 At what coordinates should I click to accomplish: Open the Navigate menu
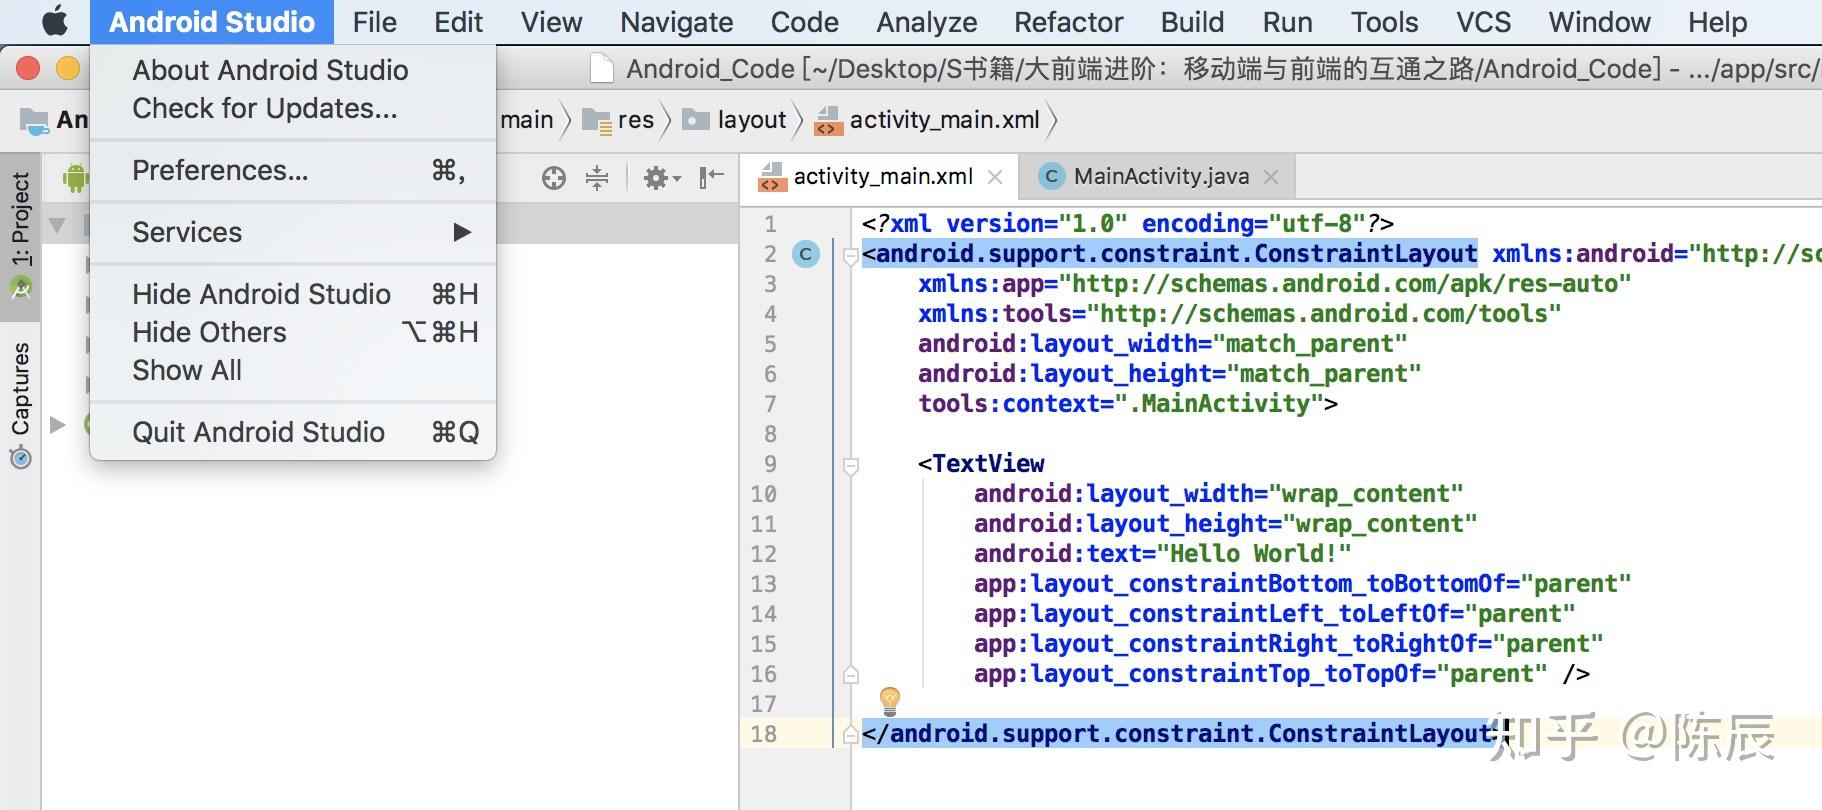pos(677,22)
